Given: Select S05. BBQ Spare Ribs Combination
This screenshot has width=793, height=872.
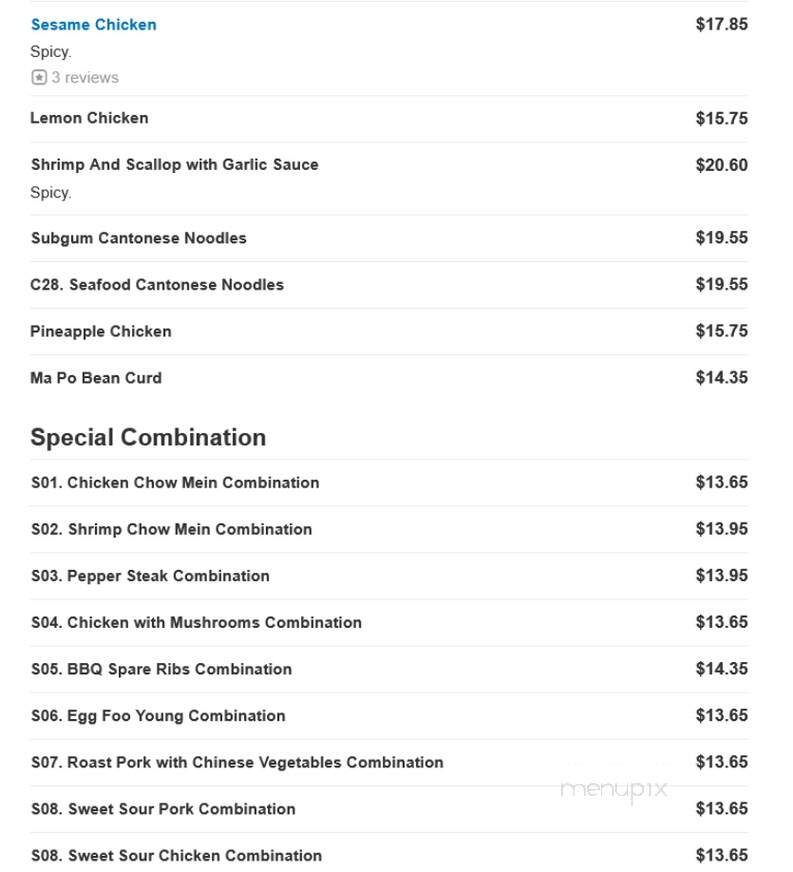Looking at the screenshot, I should [161, 669].
